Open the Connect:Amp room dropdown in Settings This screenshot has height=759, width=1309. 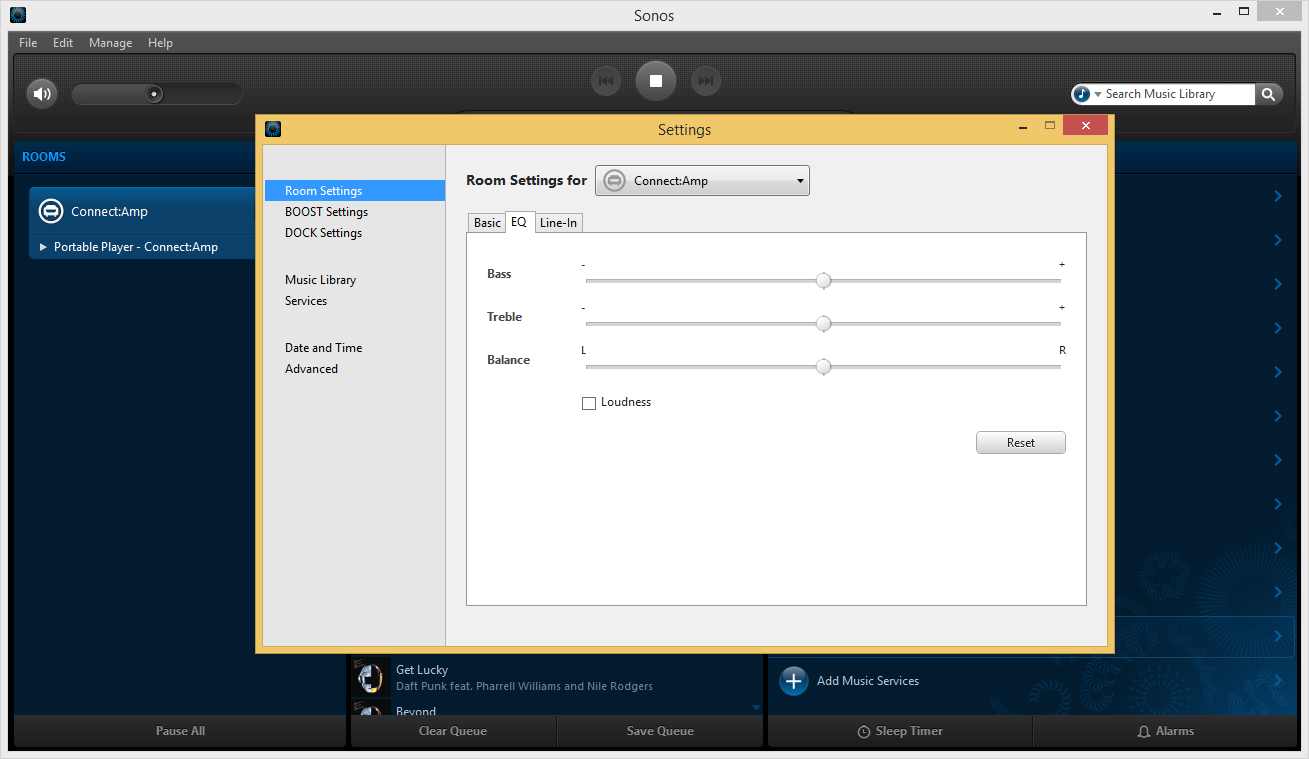click(702, 181)
